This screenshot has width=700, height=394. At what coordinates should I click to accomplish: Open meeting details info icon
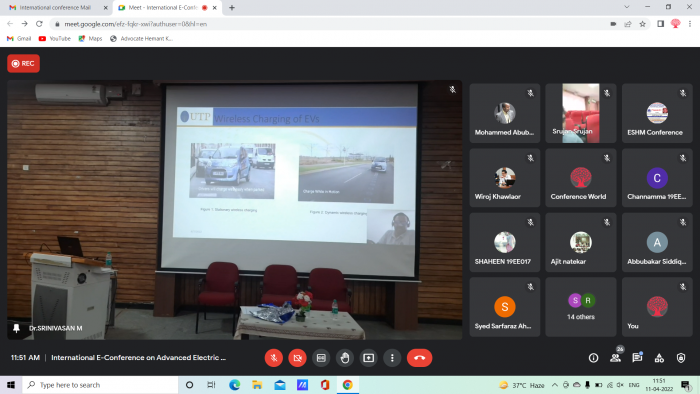pyautogui.click(x=593, y=358)
